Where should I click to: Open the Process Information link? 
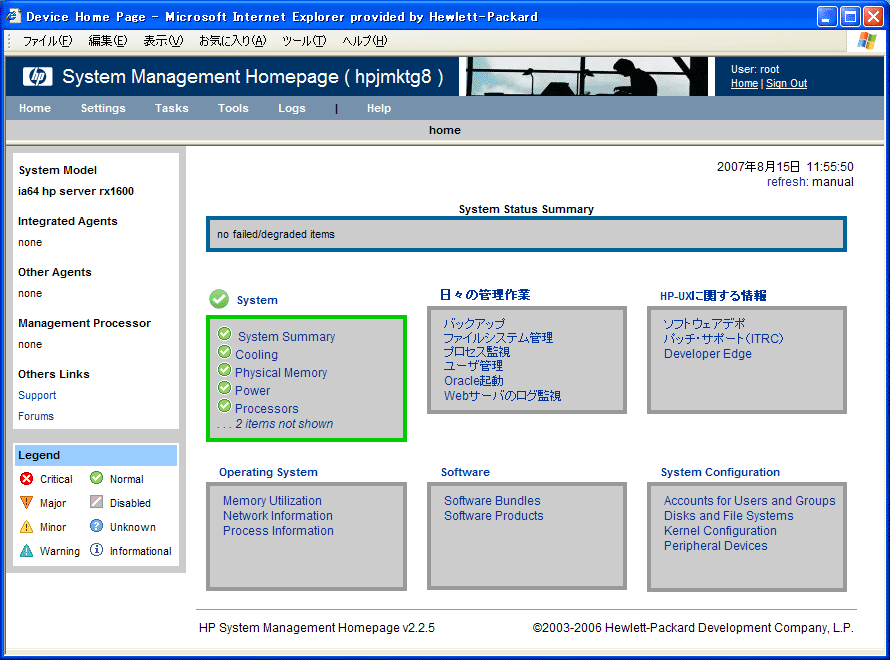pos(278,531)
